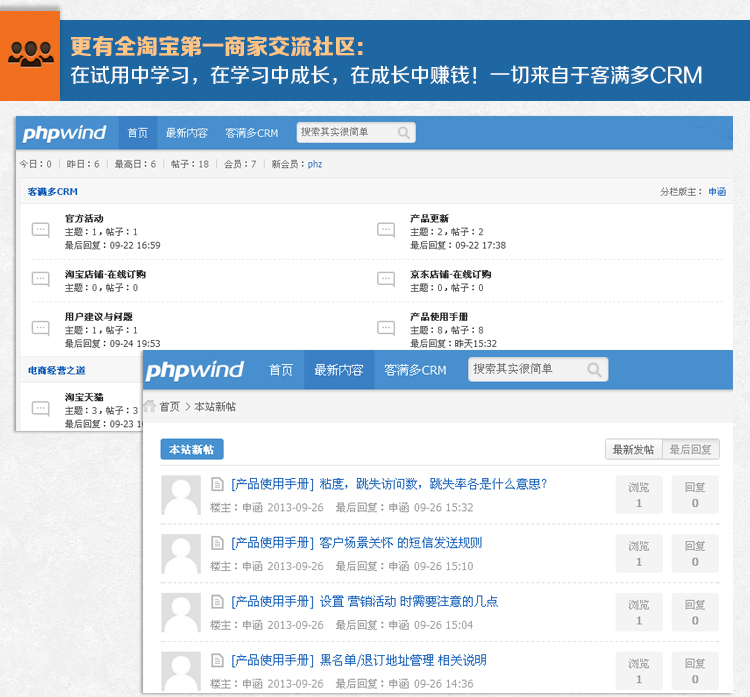Select 最新内容 tab in back window

(x=187, y=133)
